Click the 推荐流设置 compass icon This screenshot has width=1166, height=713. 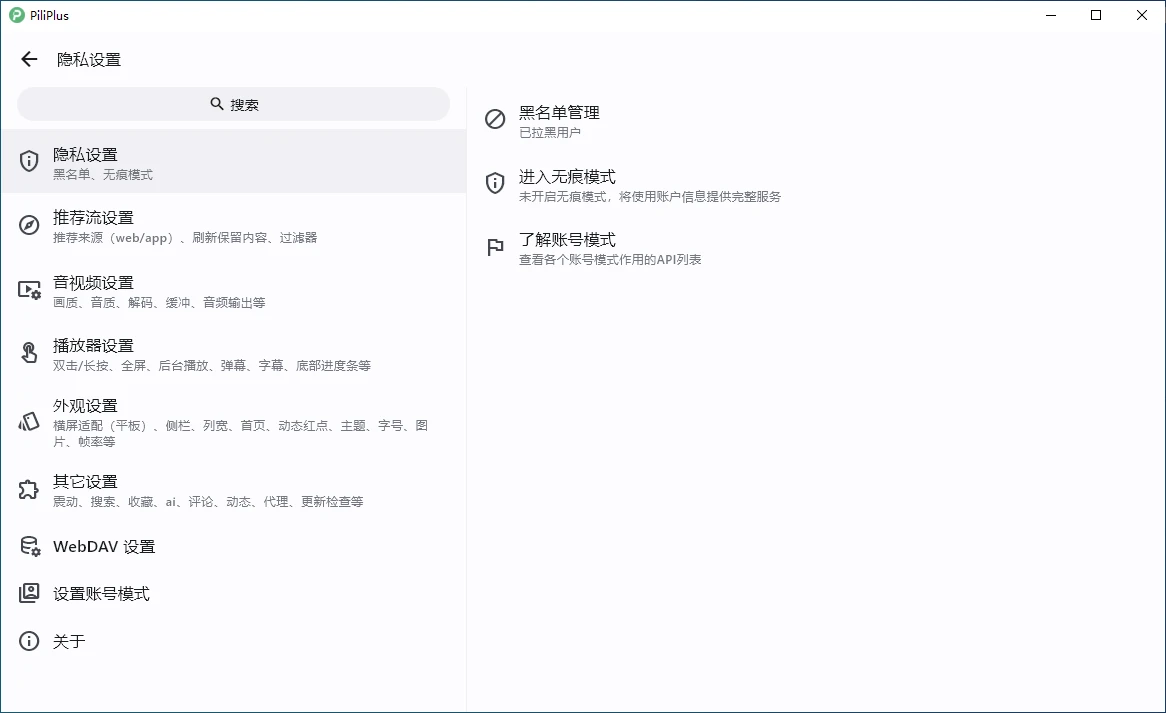[x=28, y=225]
